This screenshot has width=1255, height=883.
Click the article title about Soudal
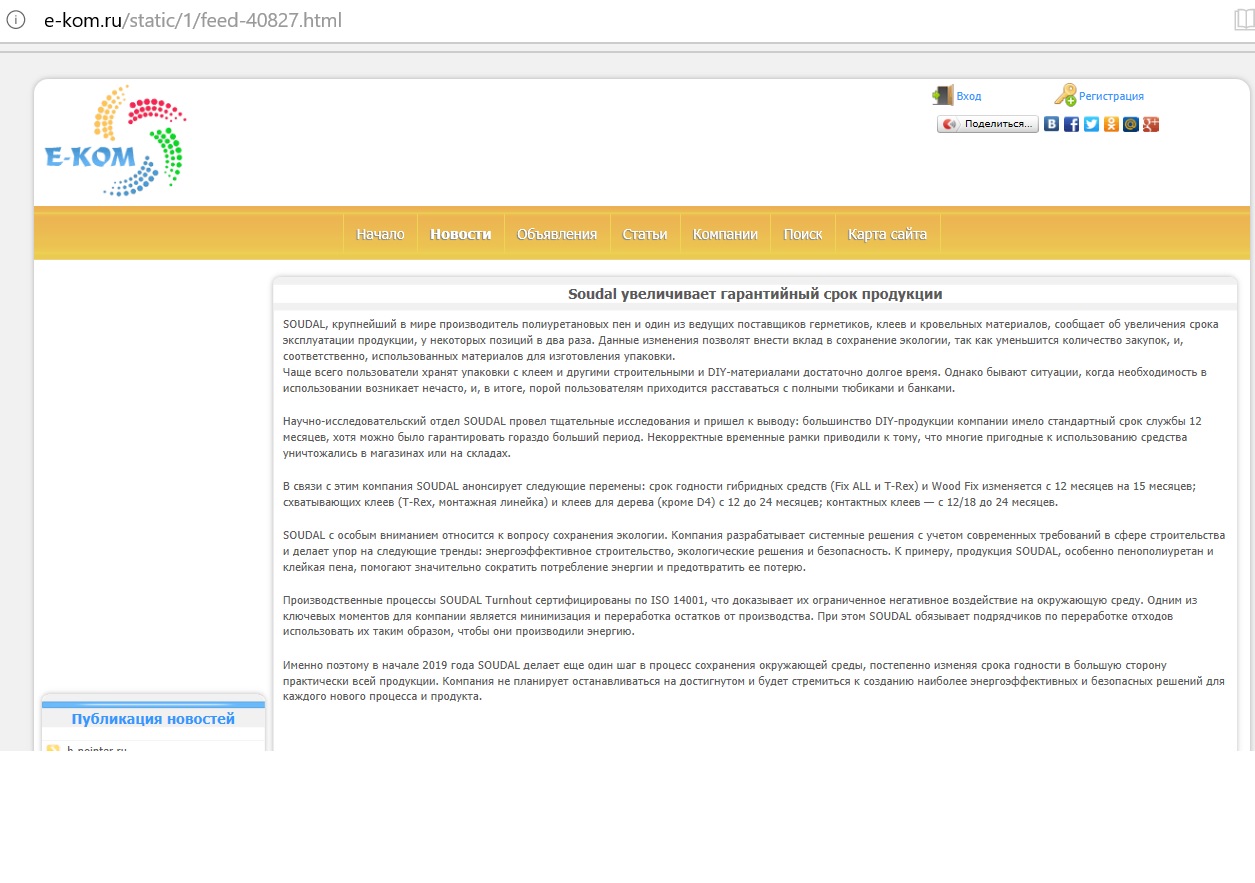point(755,294)
